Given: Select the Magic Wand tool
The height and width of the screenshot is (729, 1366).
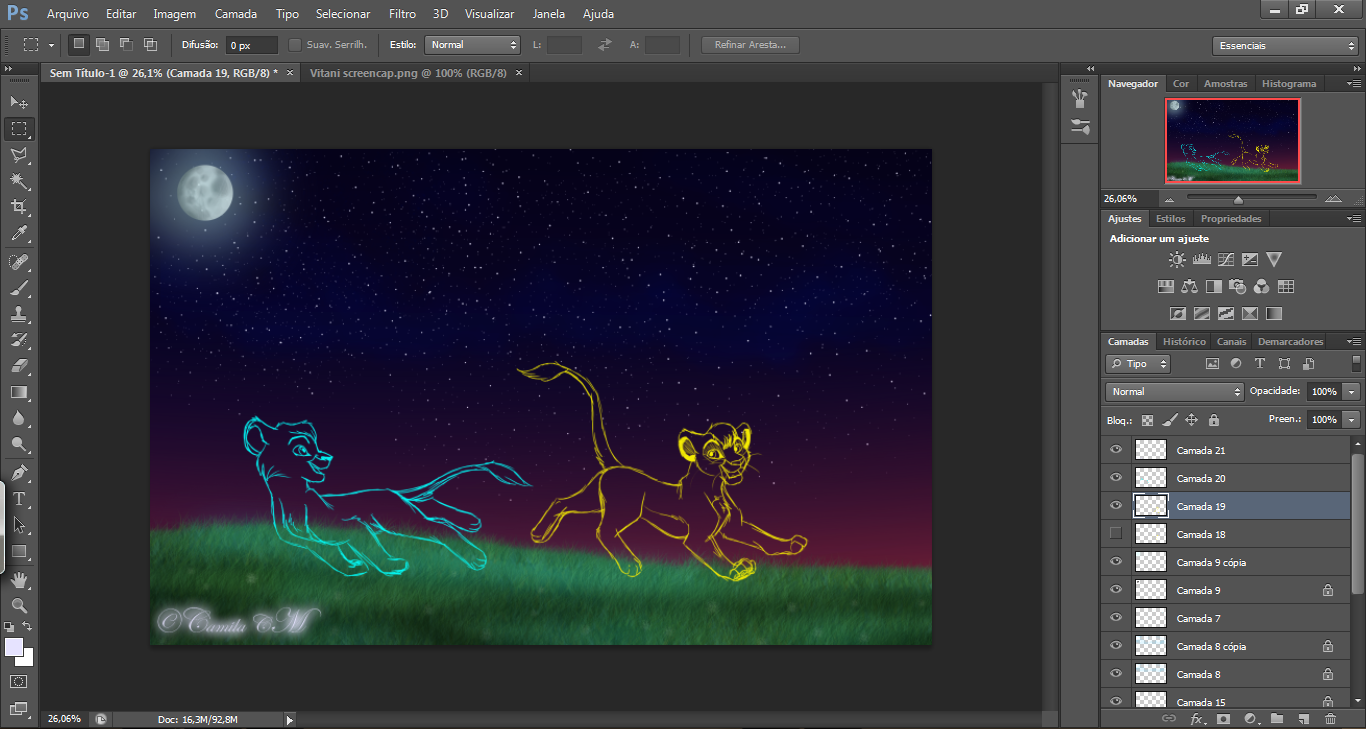Looking at the screenshot, I should coord(19,181).
